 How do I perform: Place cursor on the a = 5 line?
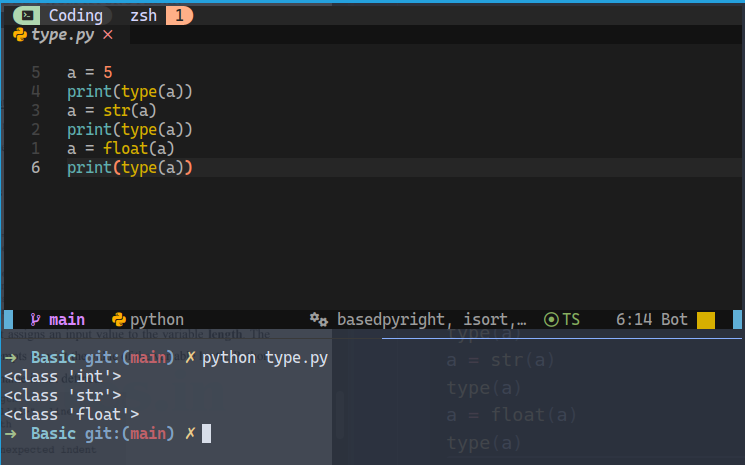pos(90,72)
